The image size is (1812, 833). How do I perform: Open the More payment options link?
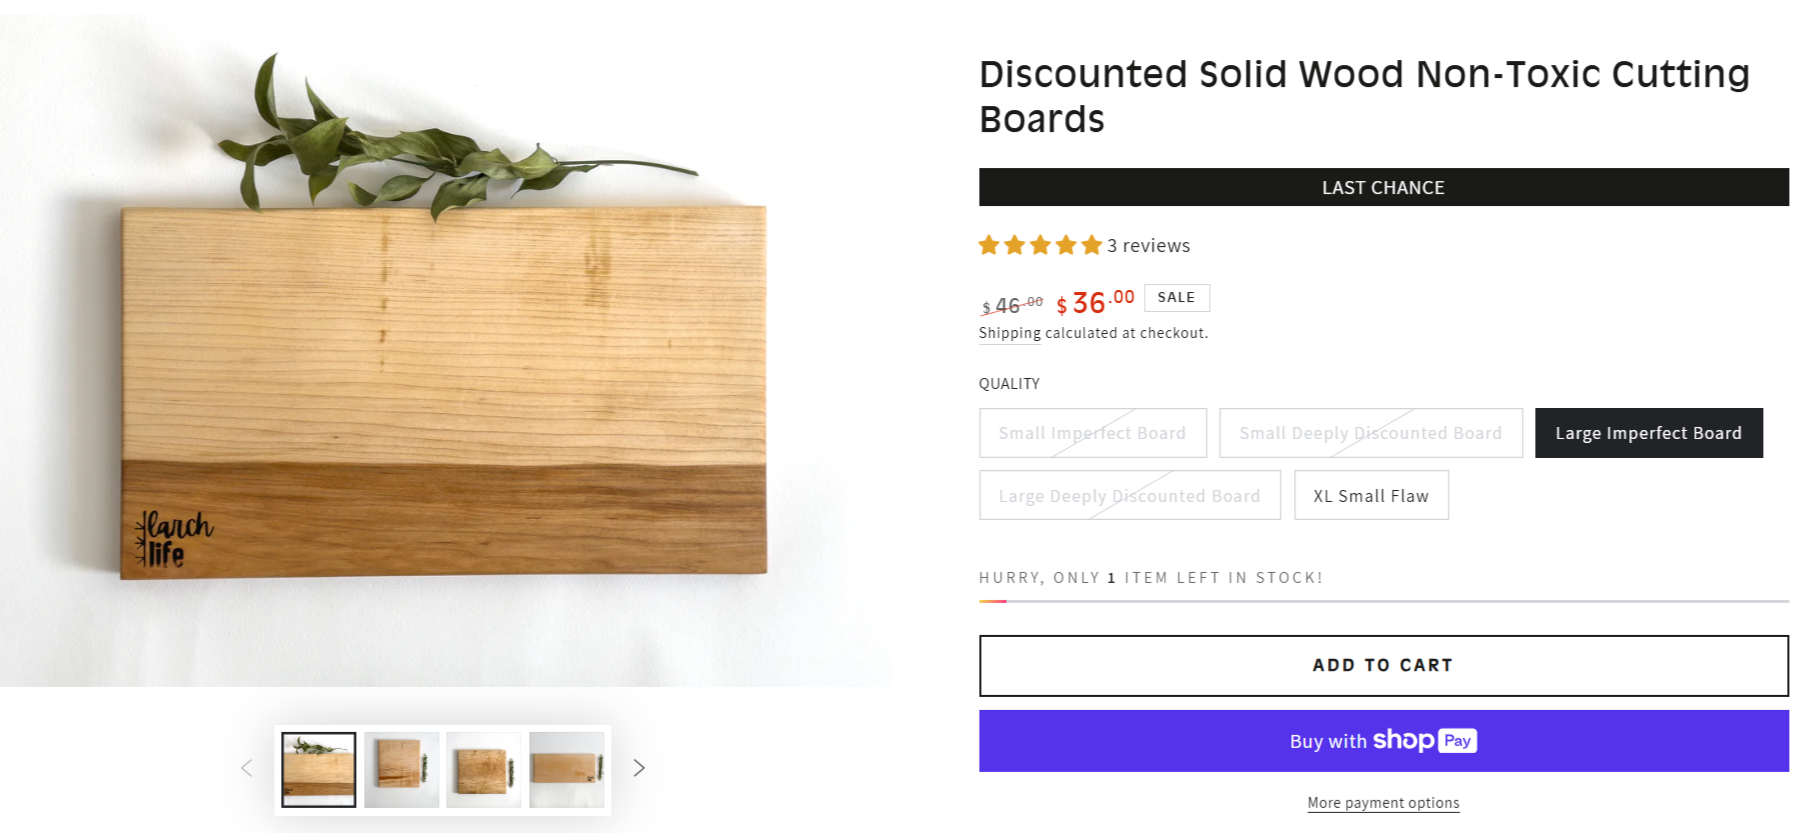coord(1383,803)
